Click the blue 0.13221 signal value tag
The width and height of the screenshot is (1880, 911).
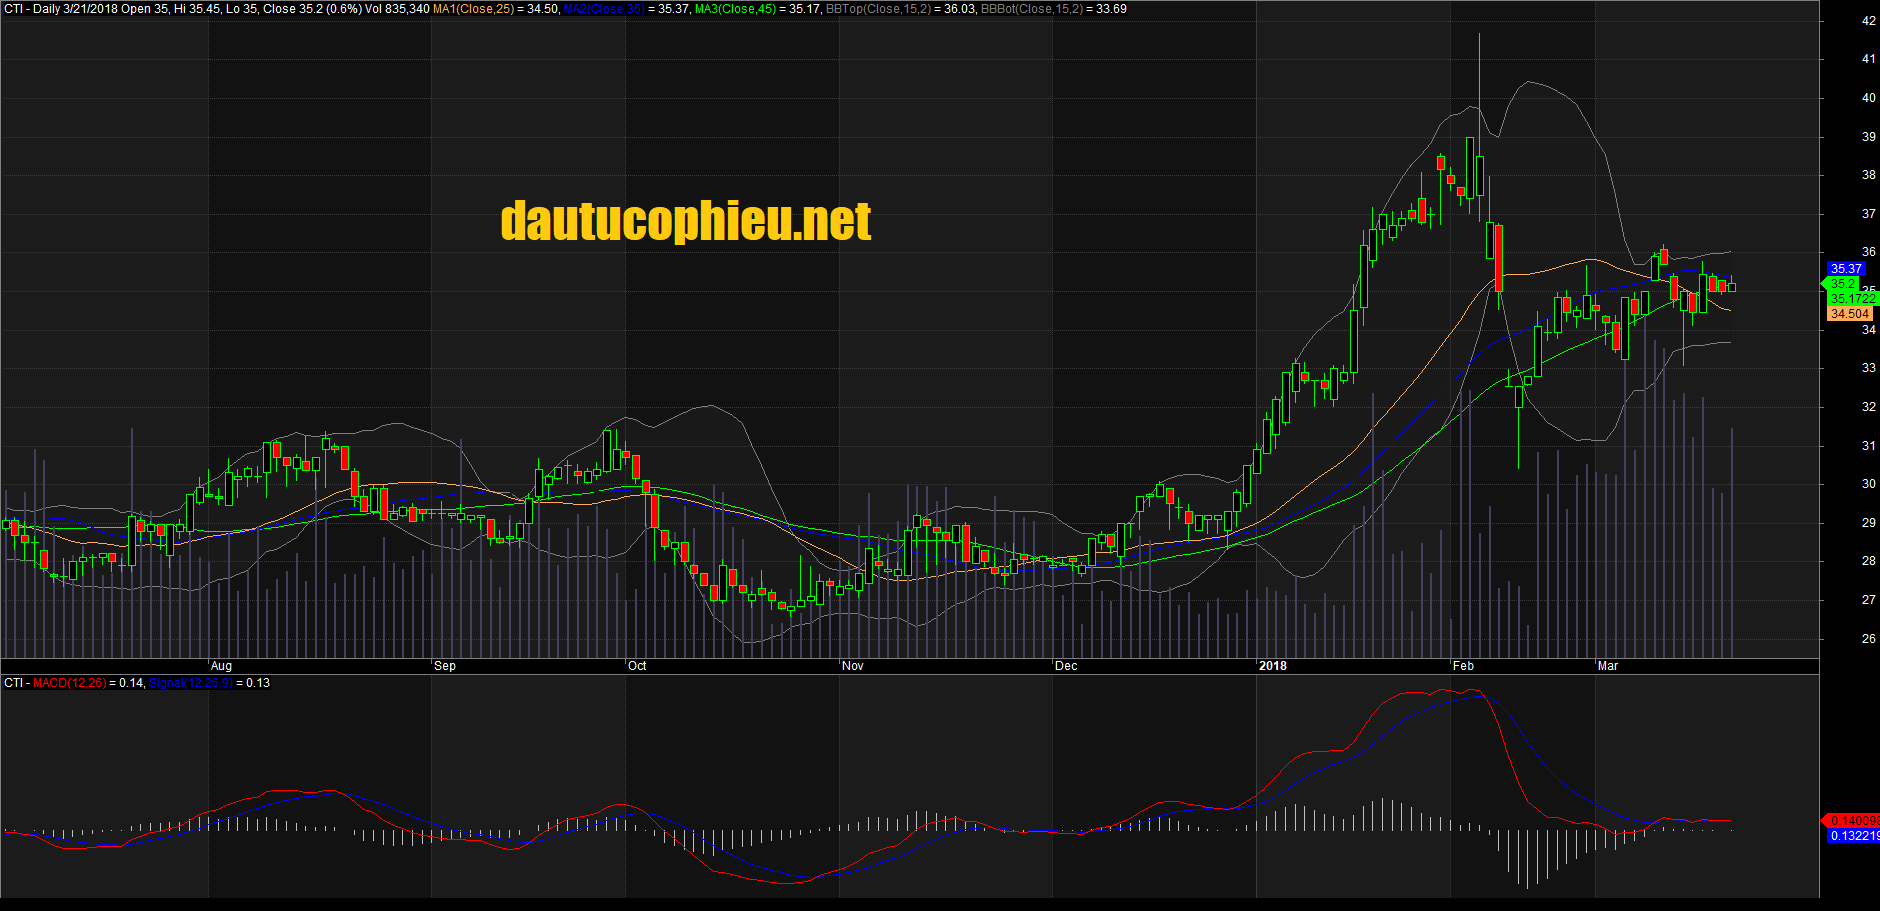click(x=1853, y=836)
